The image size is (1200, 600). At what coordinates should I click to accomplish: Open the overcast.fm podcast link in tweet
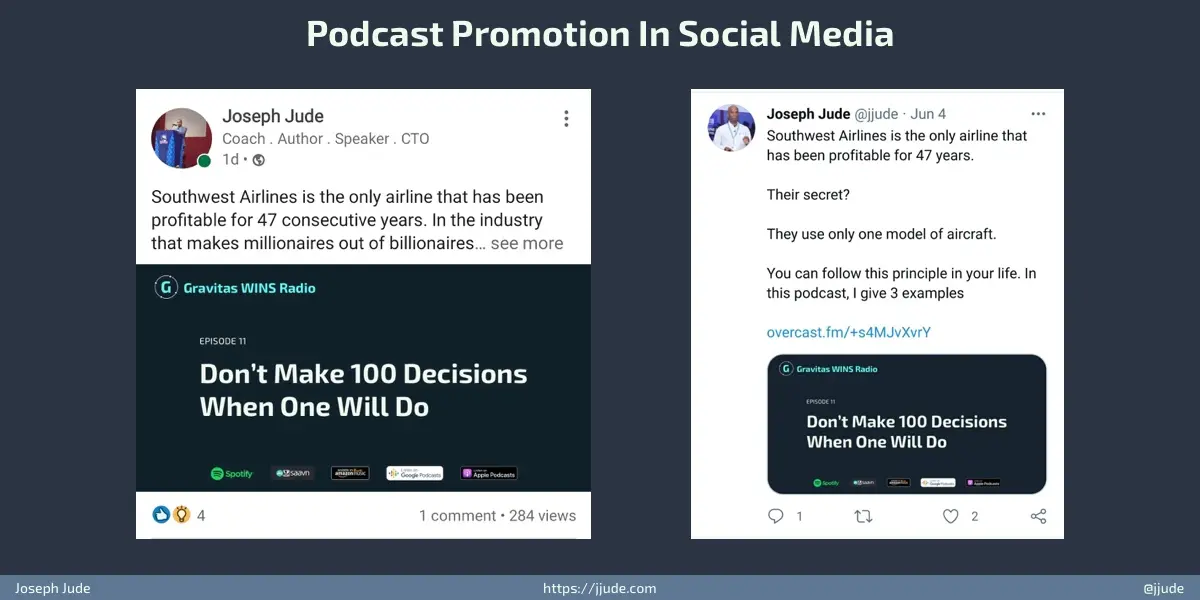[848, 332]
